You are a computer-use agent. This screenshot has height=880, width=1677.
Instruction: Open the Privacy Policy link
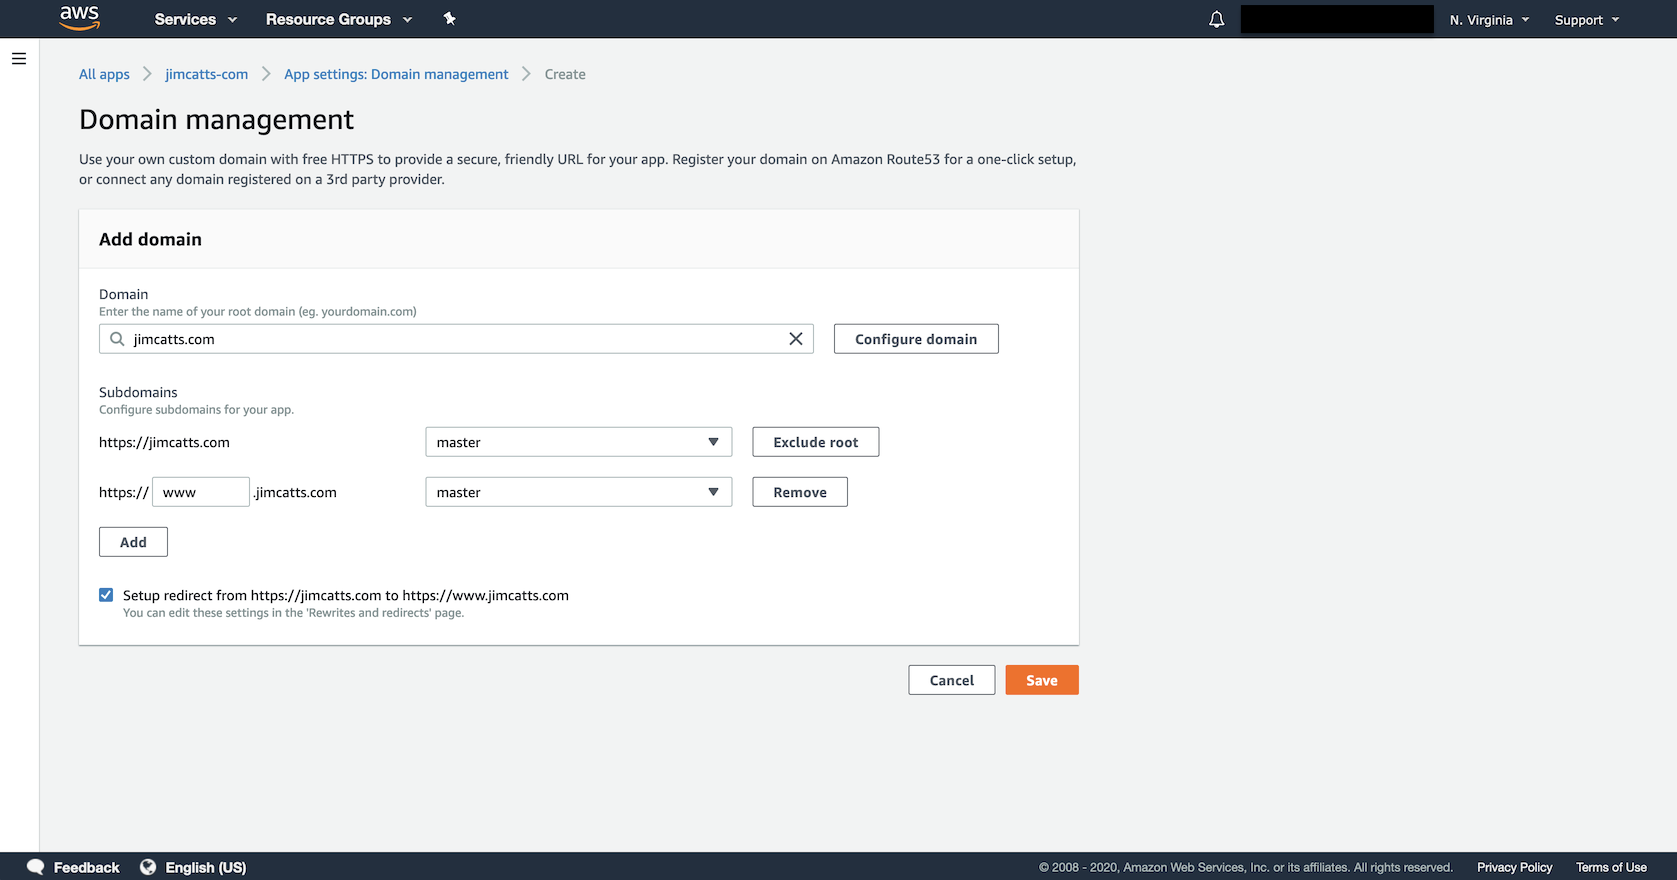pyautogui.click(x=1515, y=867)
